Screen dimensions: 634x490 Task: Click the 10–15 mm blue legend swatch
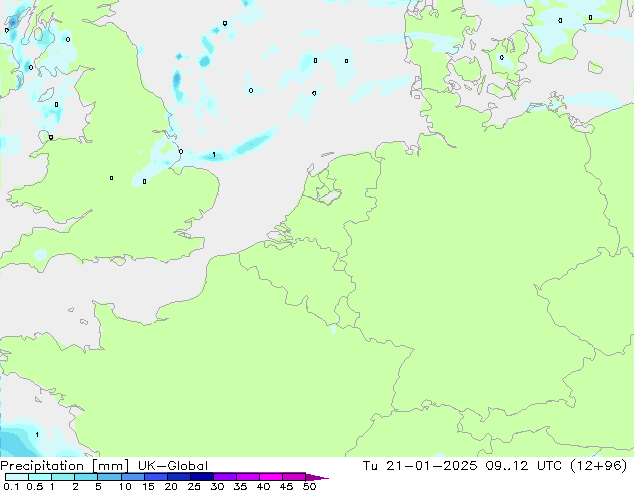point(132,477)
